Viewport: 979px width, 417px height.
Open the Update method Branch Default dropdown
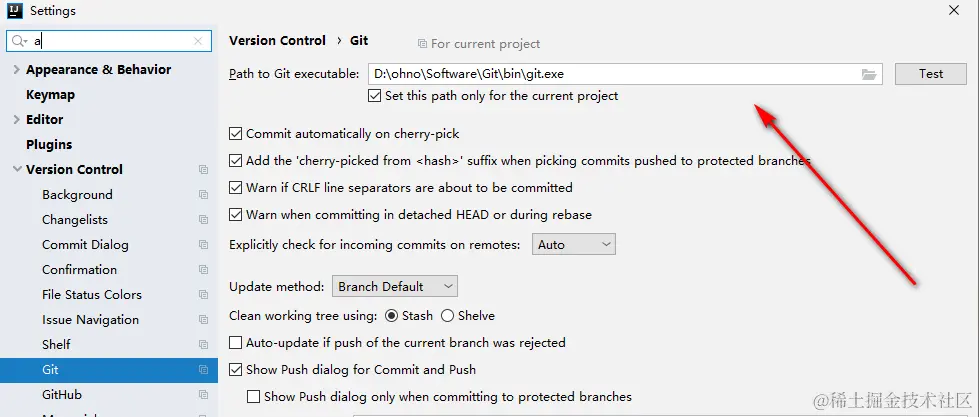(x=394, y=286)
